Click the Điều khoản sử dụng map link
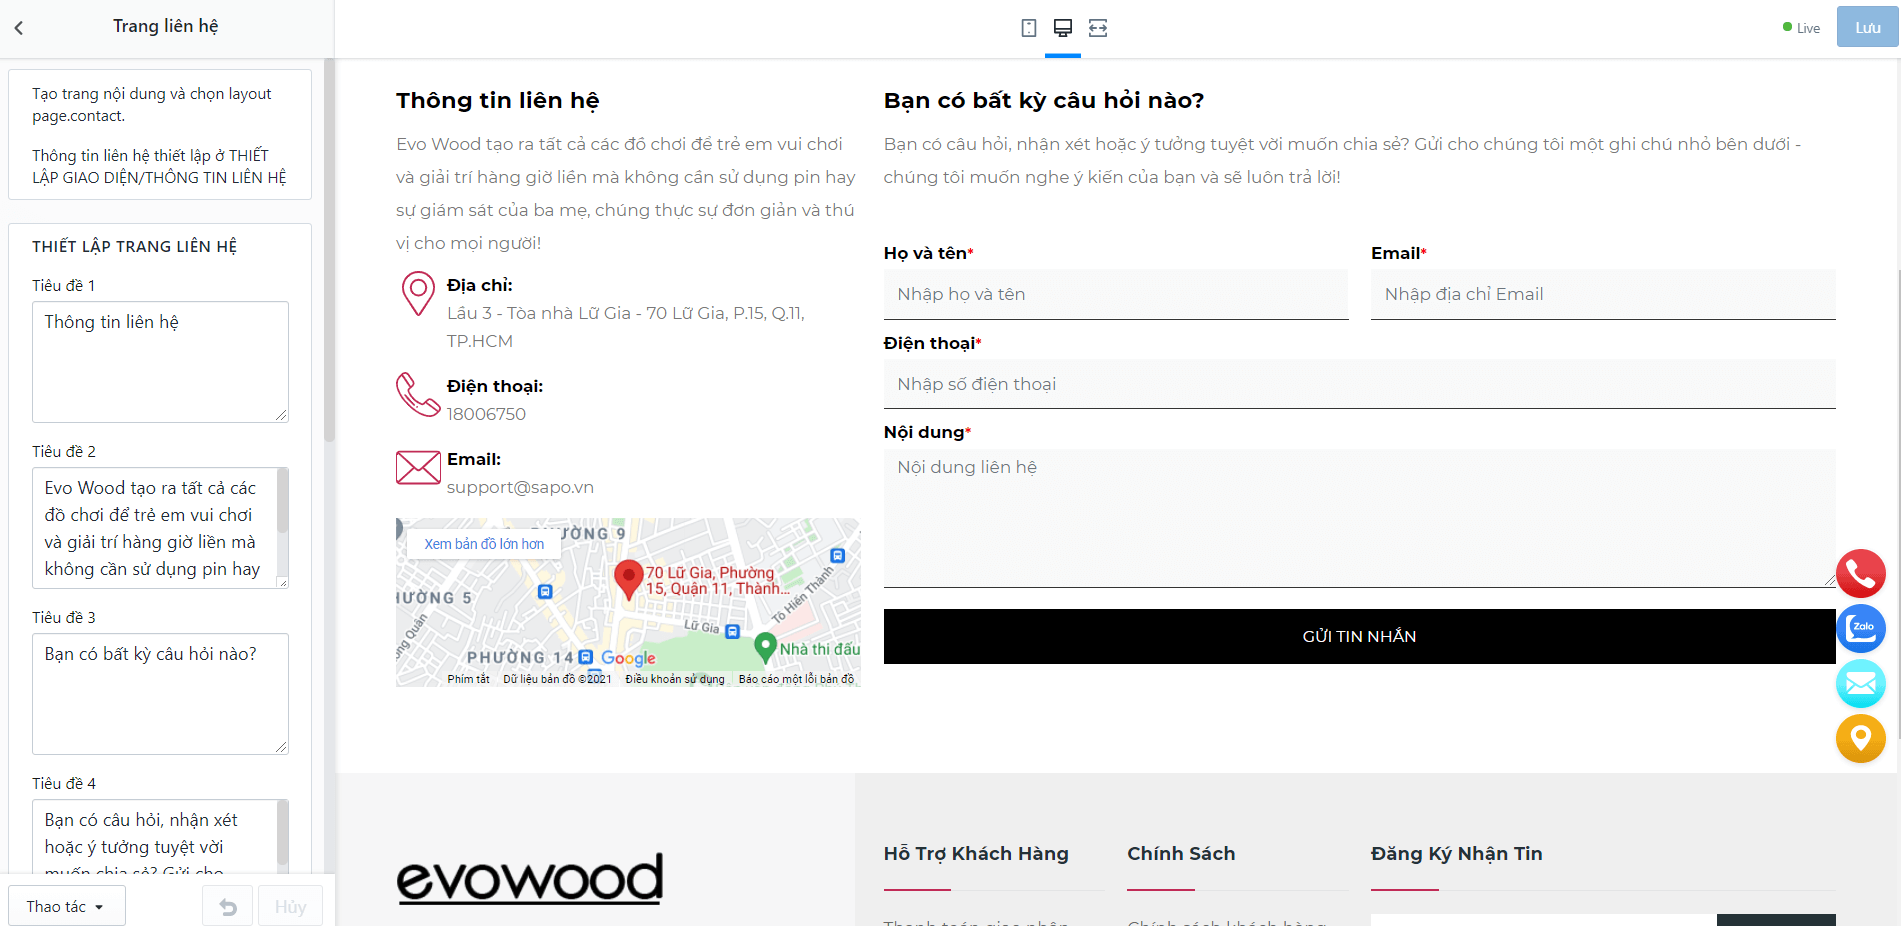The image size is (1901, 926). pyautogui.click(x=675, y=679)
